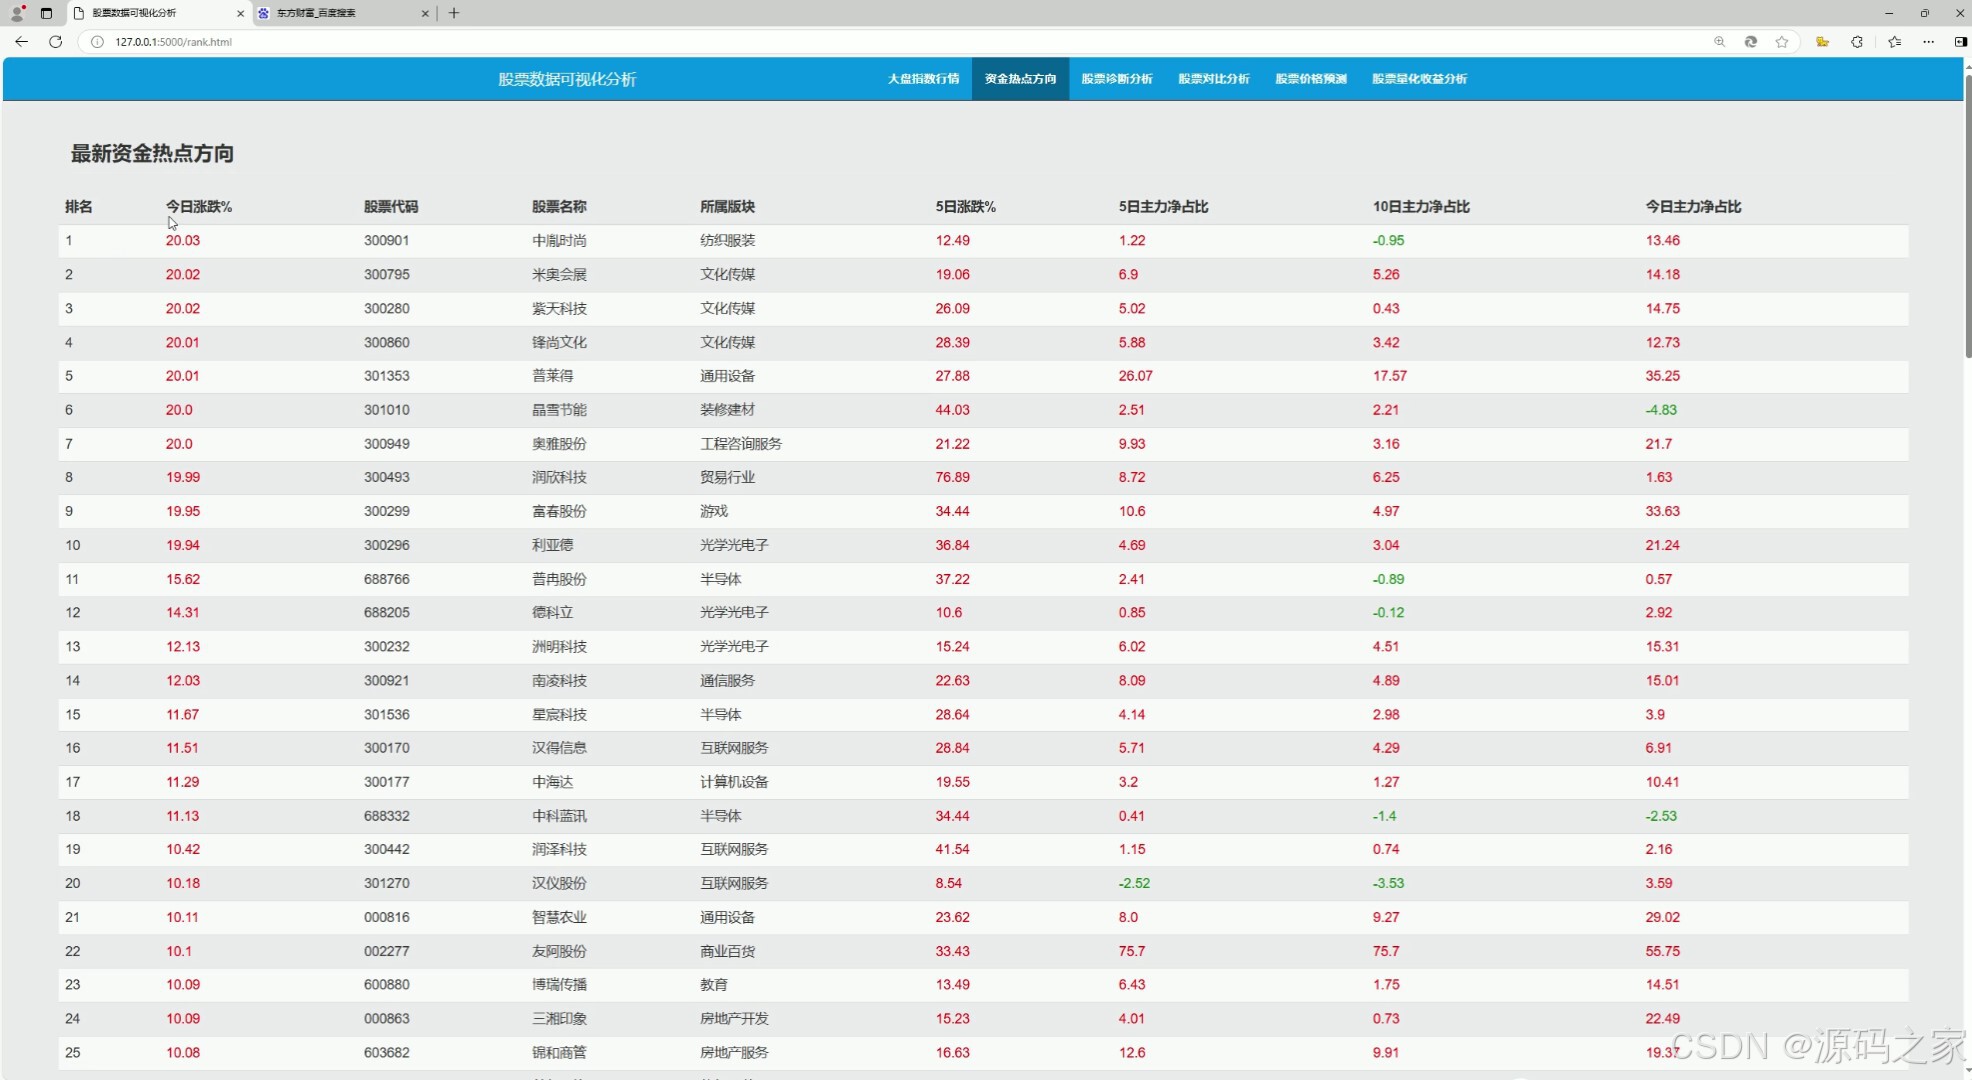
Task: Click the 股票数据可视化分析 site title
Action: click(x=567, y=79)
